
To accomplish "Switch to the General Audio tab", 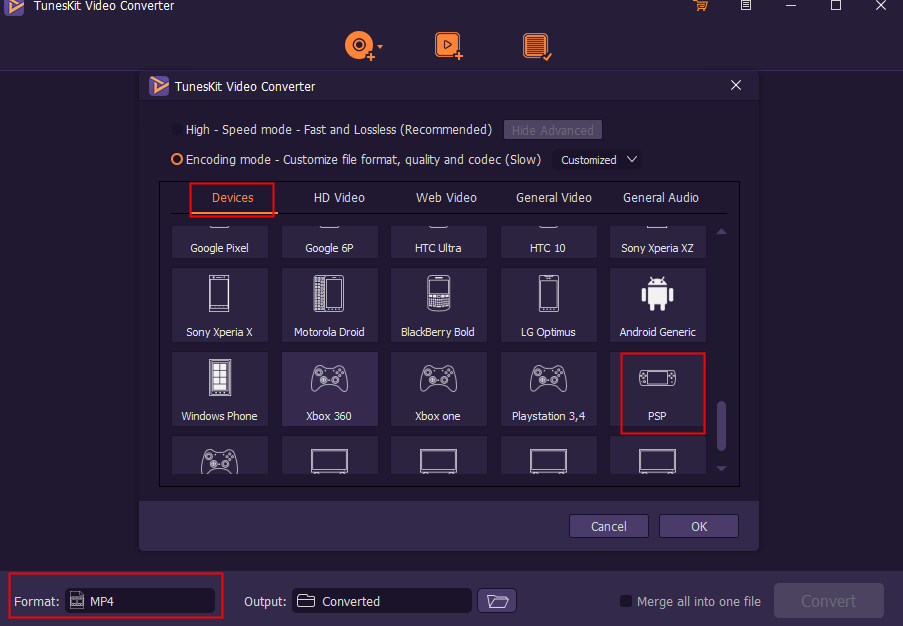I will click(661, 198).
